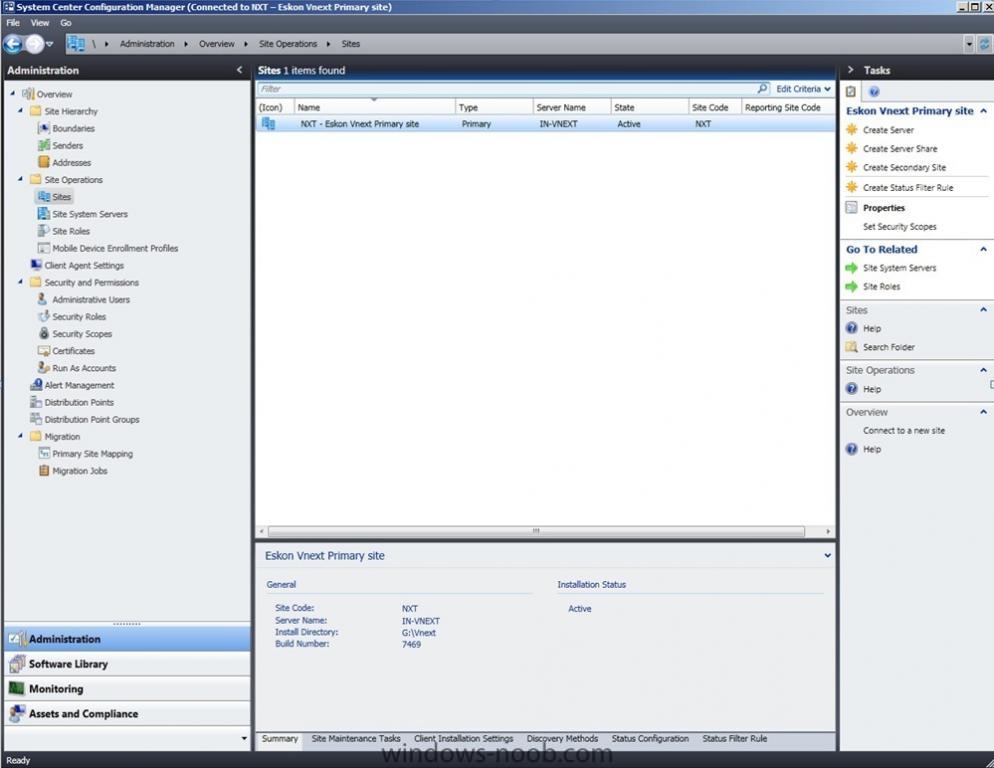Click Create Server in the Tasks pane
This screenshot has width=994, height=768.
tap(888, 130)
